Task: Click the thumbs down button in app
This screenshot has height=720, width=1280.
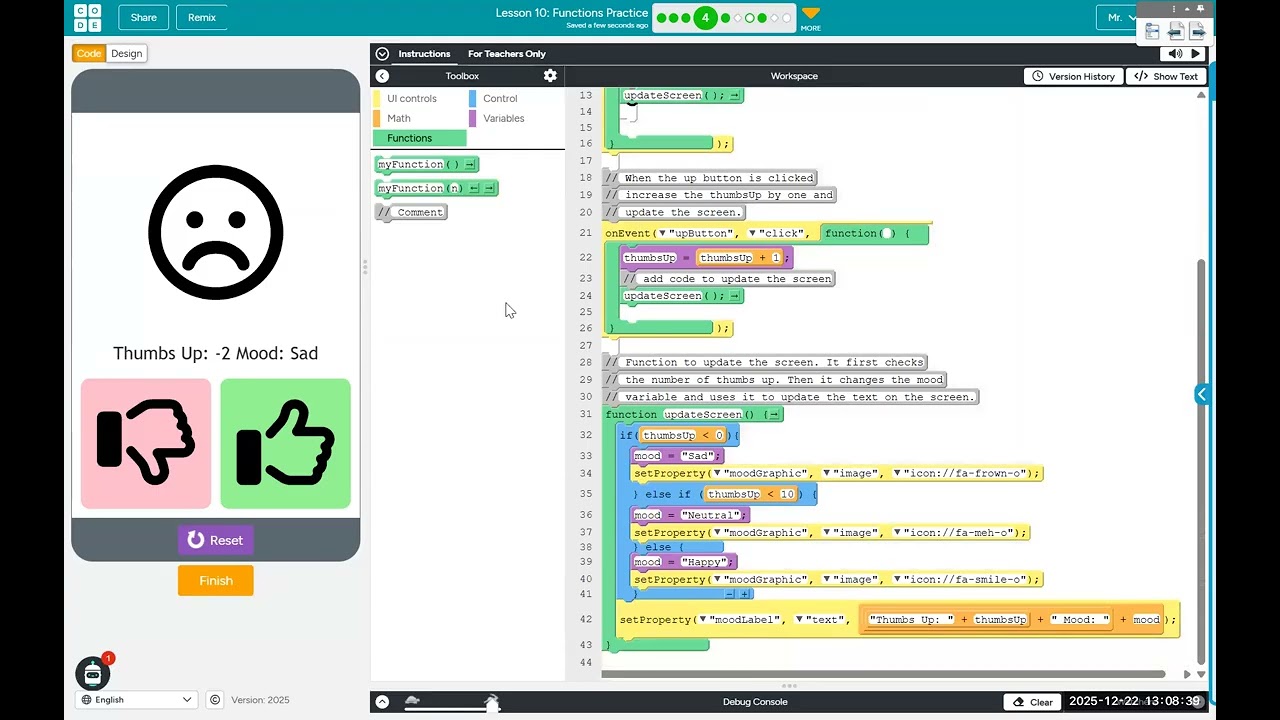Action: click(x=146, y=443)
